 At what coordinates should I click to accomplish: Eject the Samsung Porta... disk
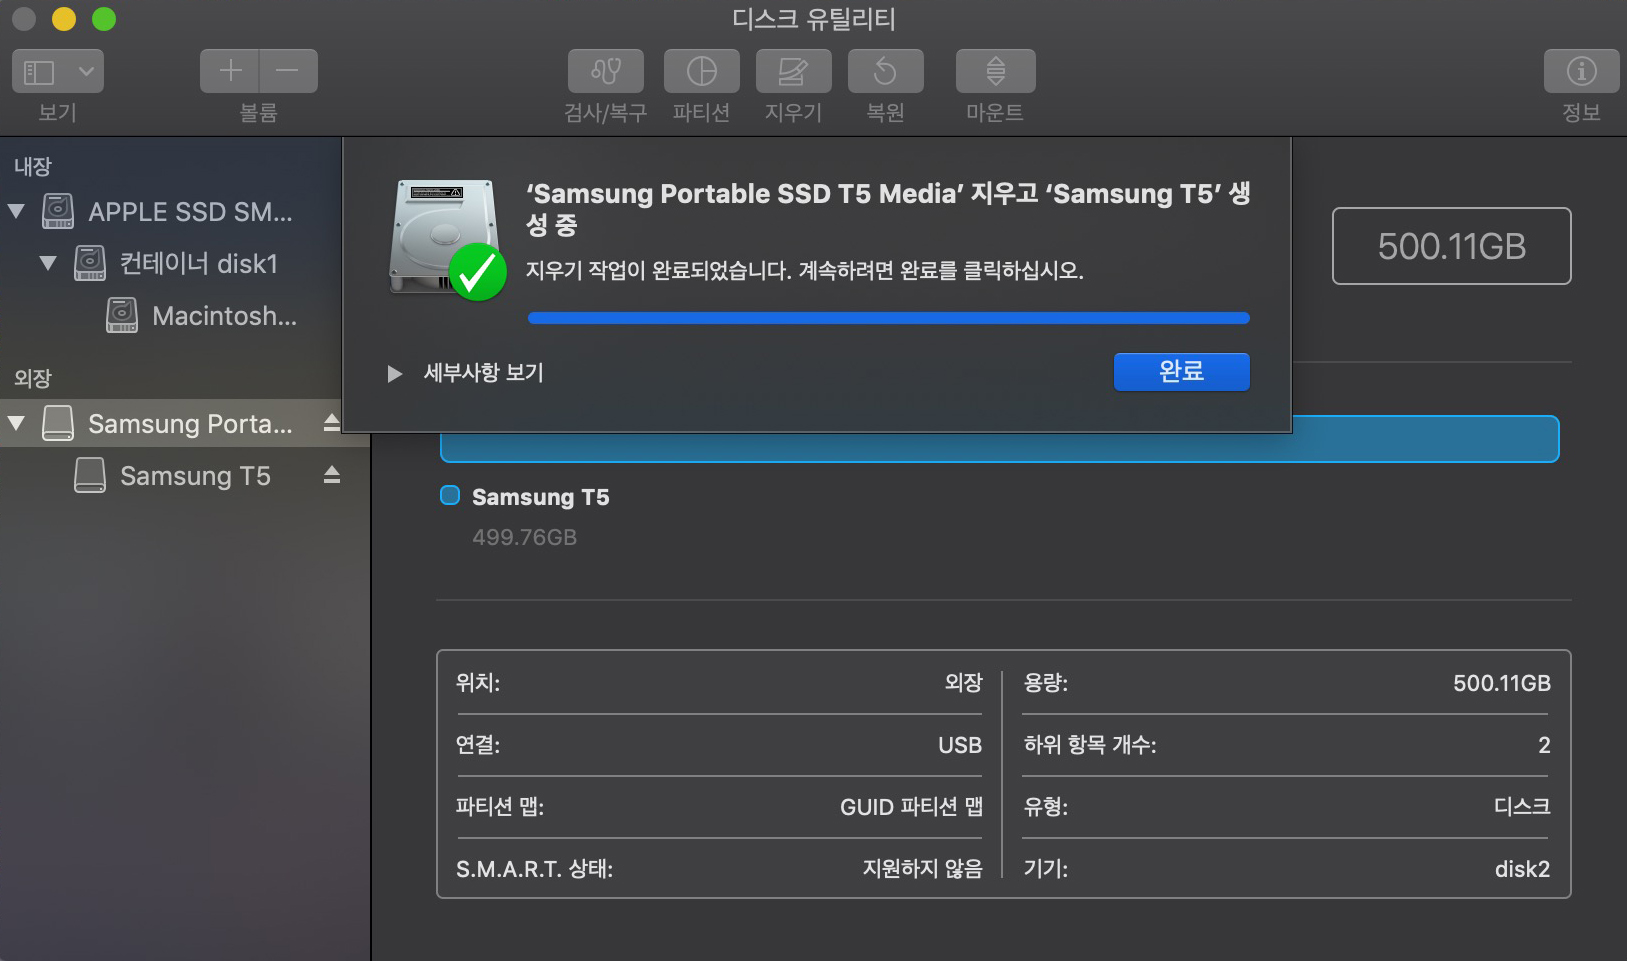point(332,422)
